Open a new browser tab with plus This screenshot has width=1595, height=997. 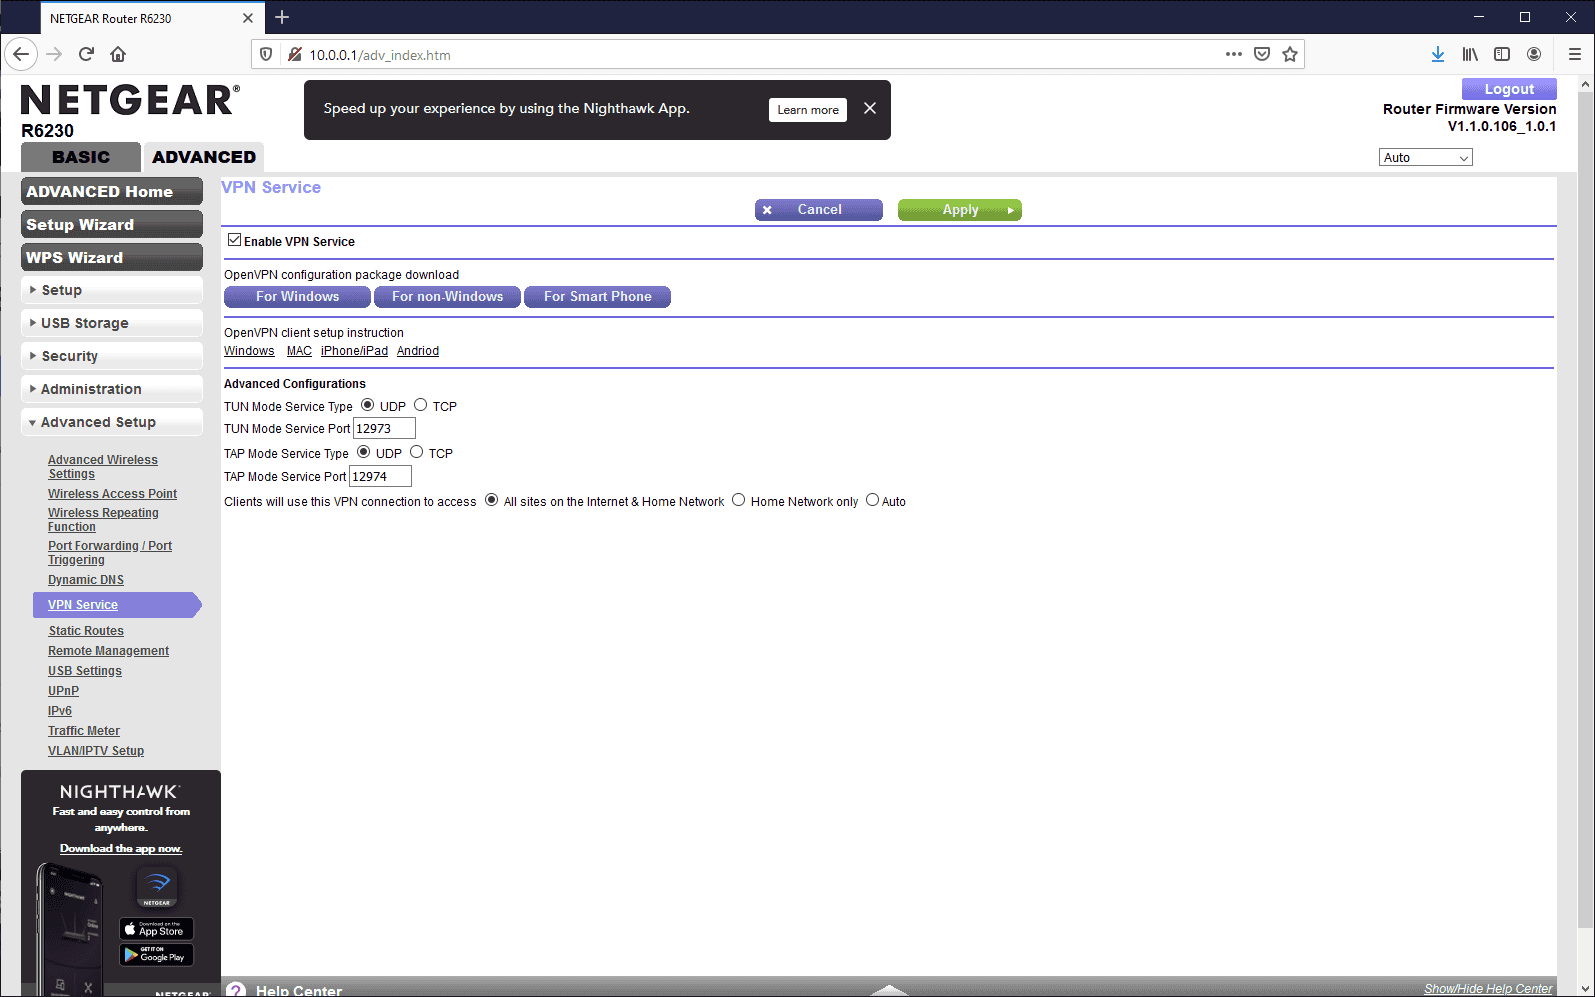tap(282, 17)
